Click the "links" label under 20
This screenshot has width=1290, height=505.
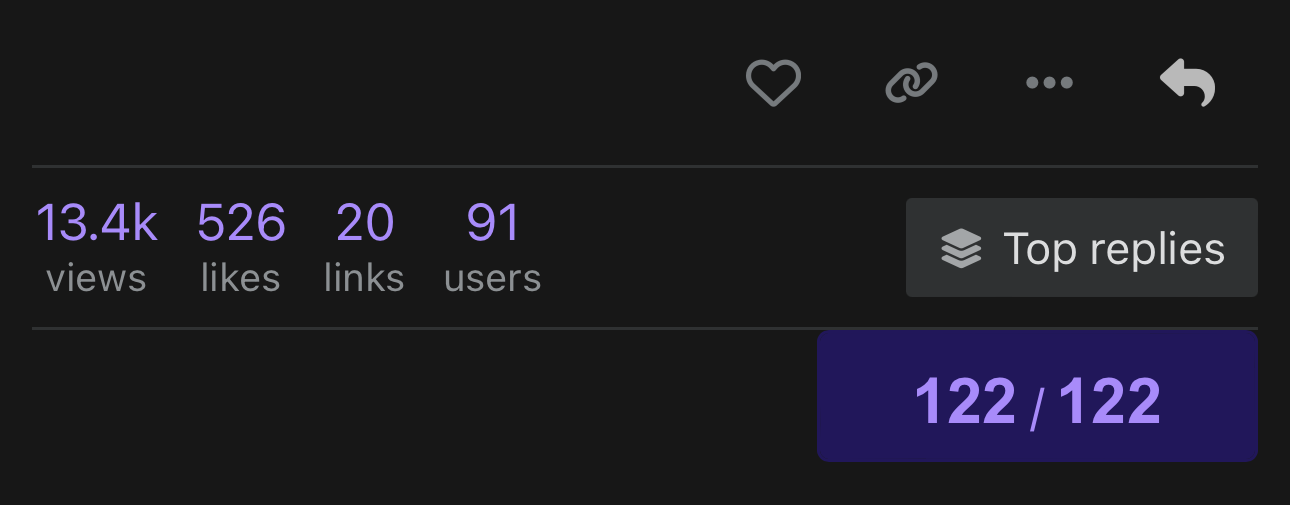coord(364,278)
